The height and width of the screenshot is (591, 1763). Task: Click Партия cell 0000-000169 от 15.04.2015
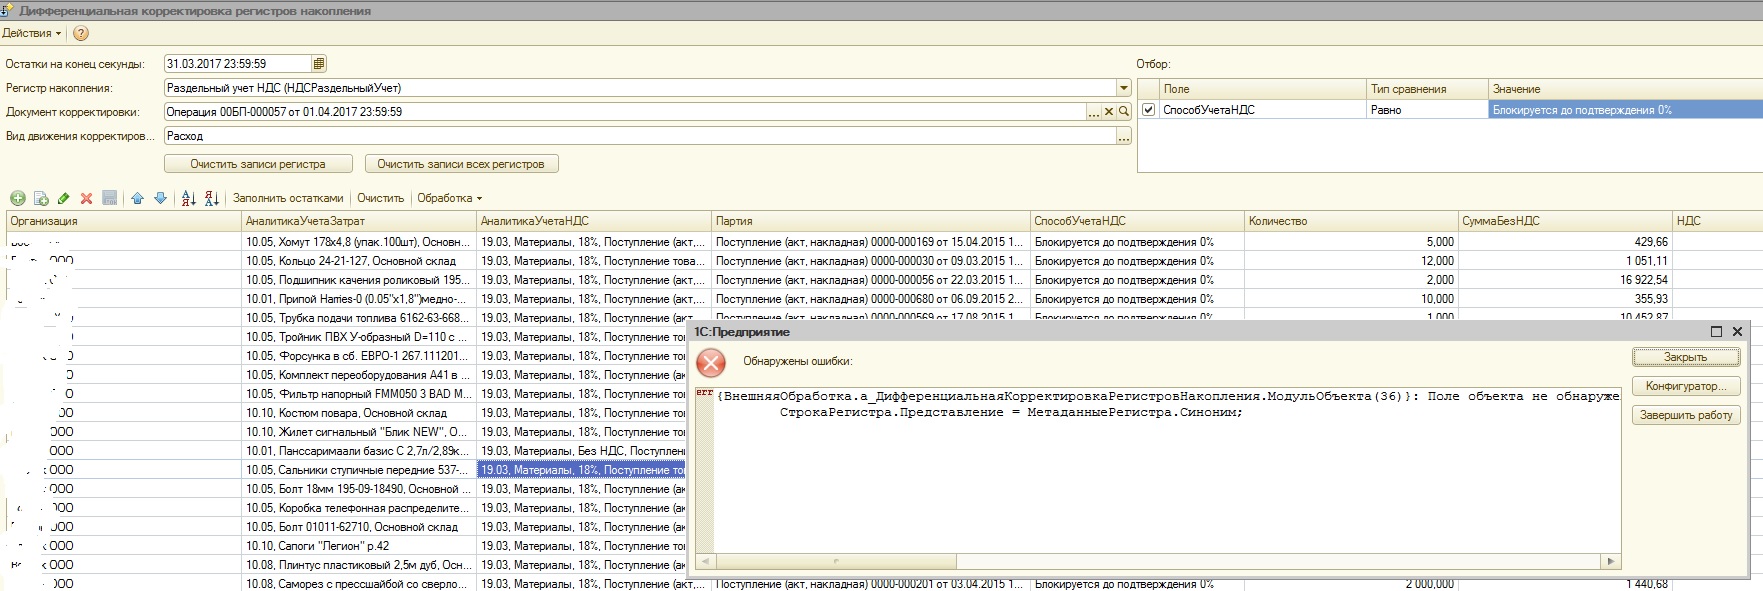[871, 242]
